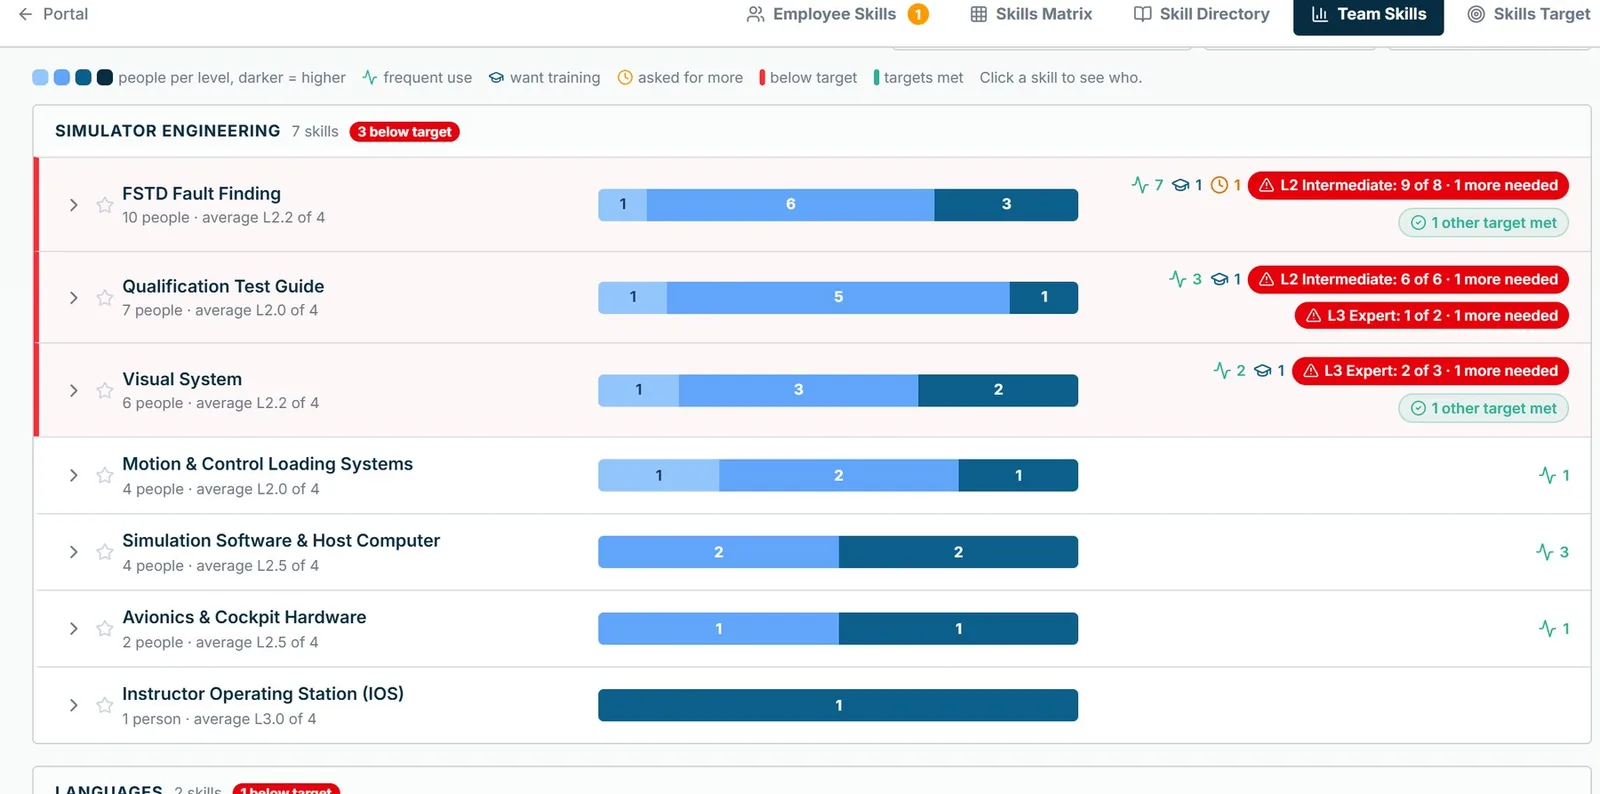Viewport: 1600px width, 794px height.
Task: Click the Skills Target bullseye icon
Action: point(1476,14)
